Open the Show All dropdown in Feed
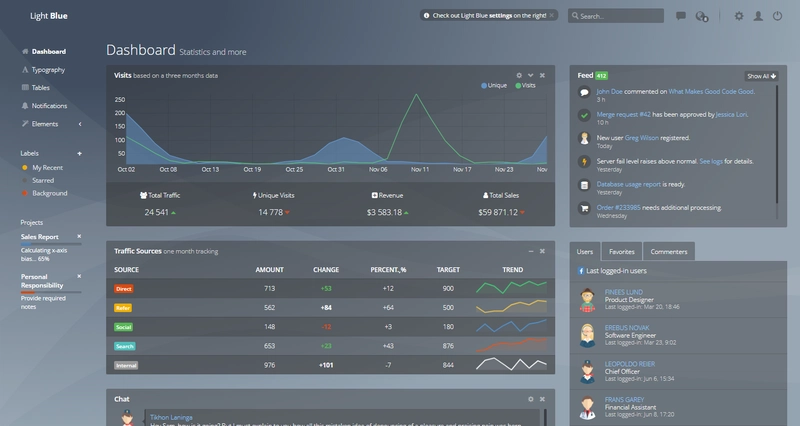Viewport: 800px width, 426px height. pos(761,76)
